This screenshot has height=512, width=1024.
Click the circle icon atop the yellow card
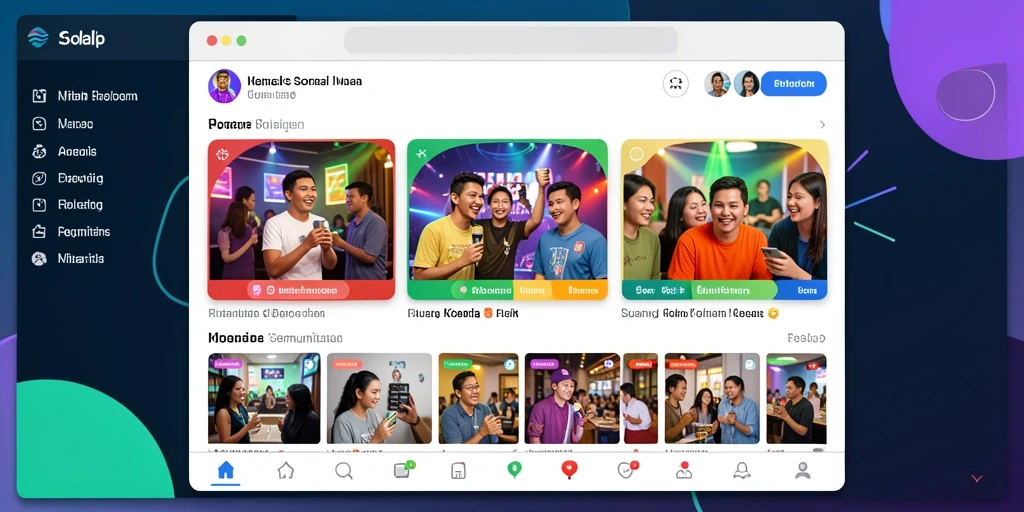(x=636, y=154)
